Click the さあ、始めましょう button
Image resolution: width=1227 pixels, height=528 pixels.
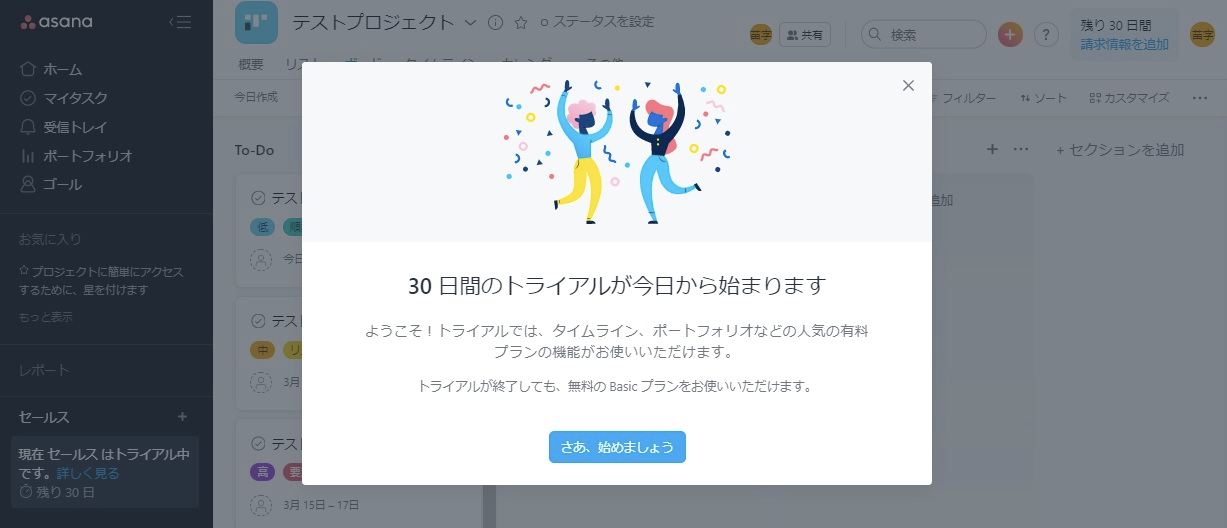(617, 447)
